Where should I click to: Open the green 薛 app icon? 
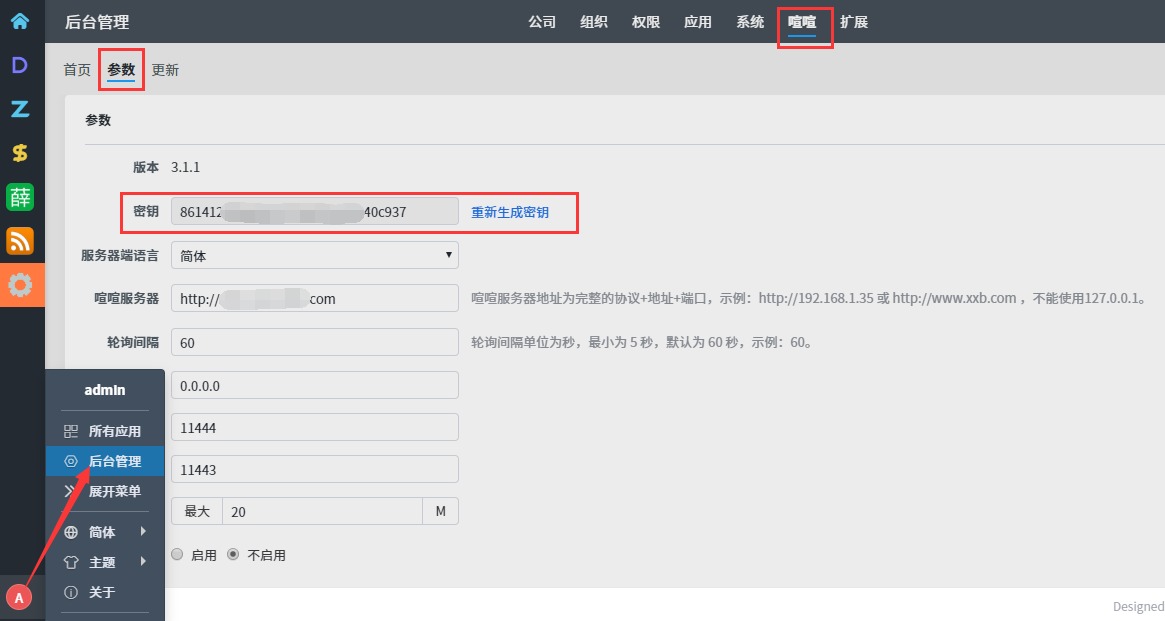click(x=20, y=197)
